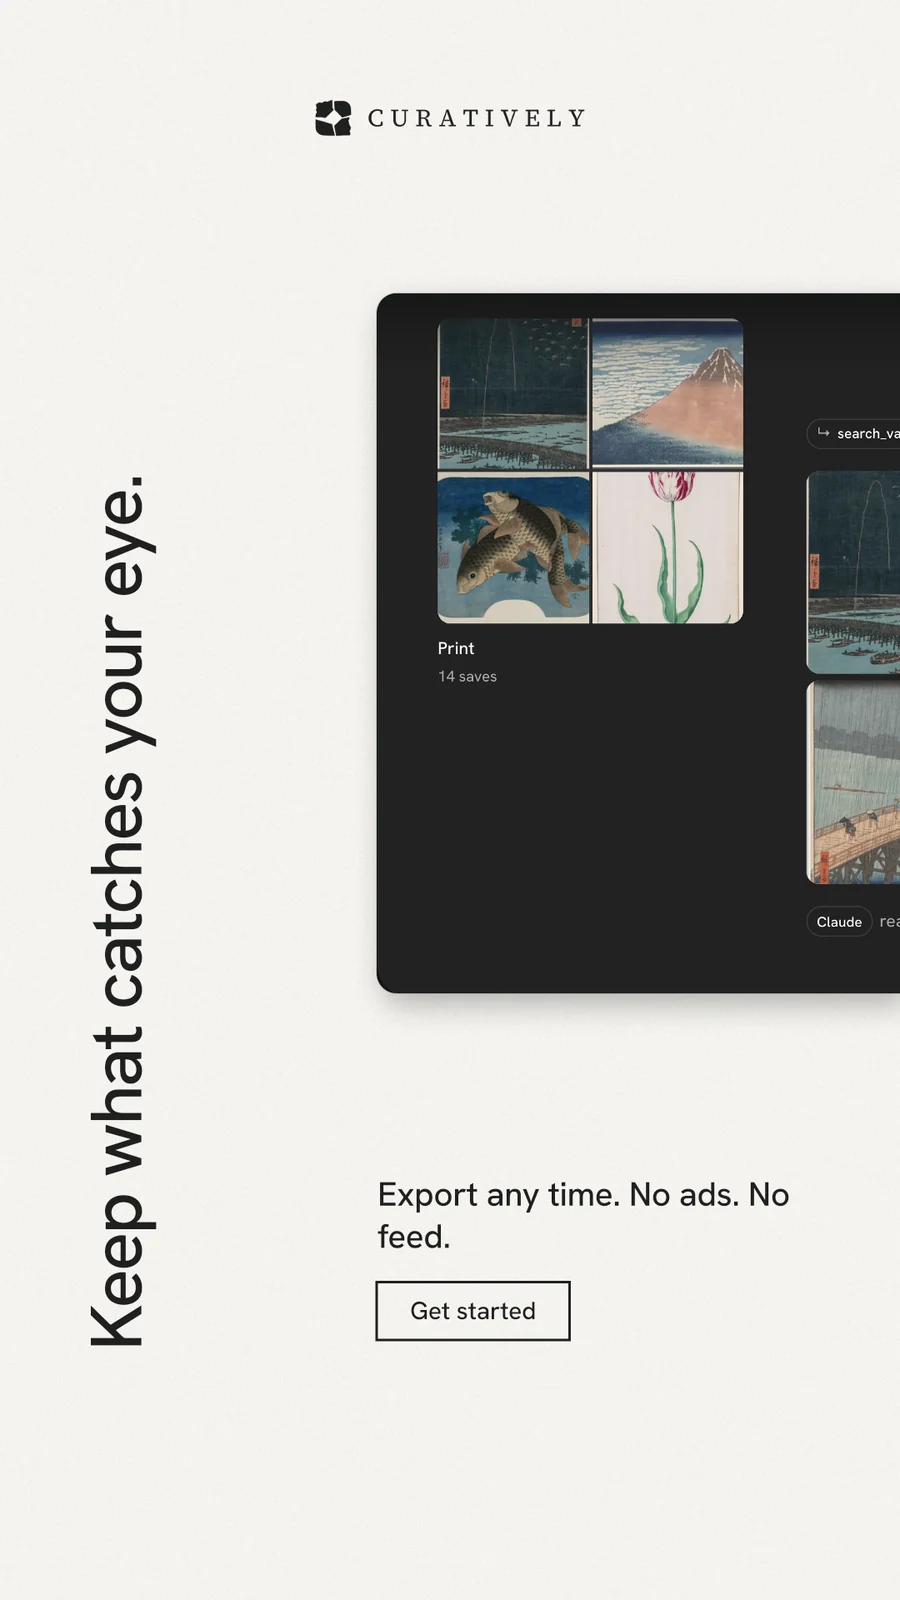Open the CURATIVELY wordmark link
This screenshot has width=900, height=1600.
477,119
